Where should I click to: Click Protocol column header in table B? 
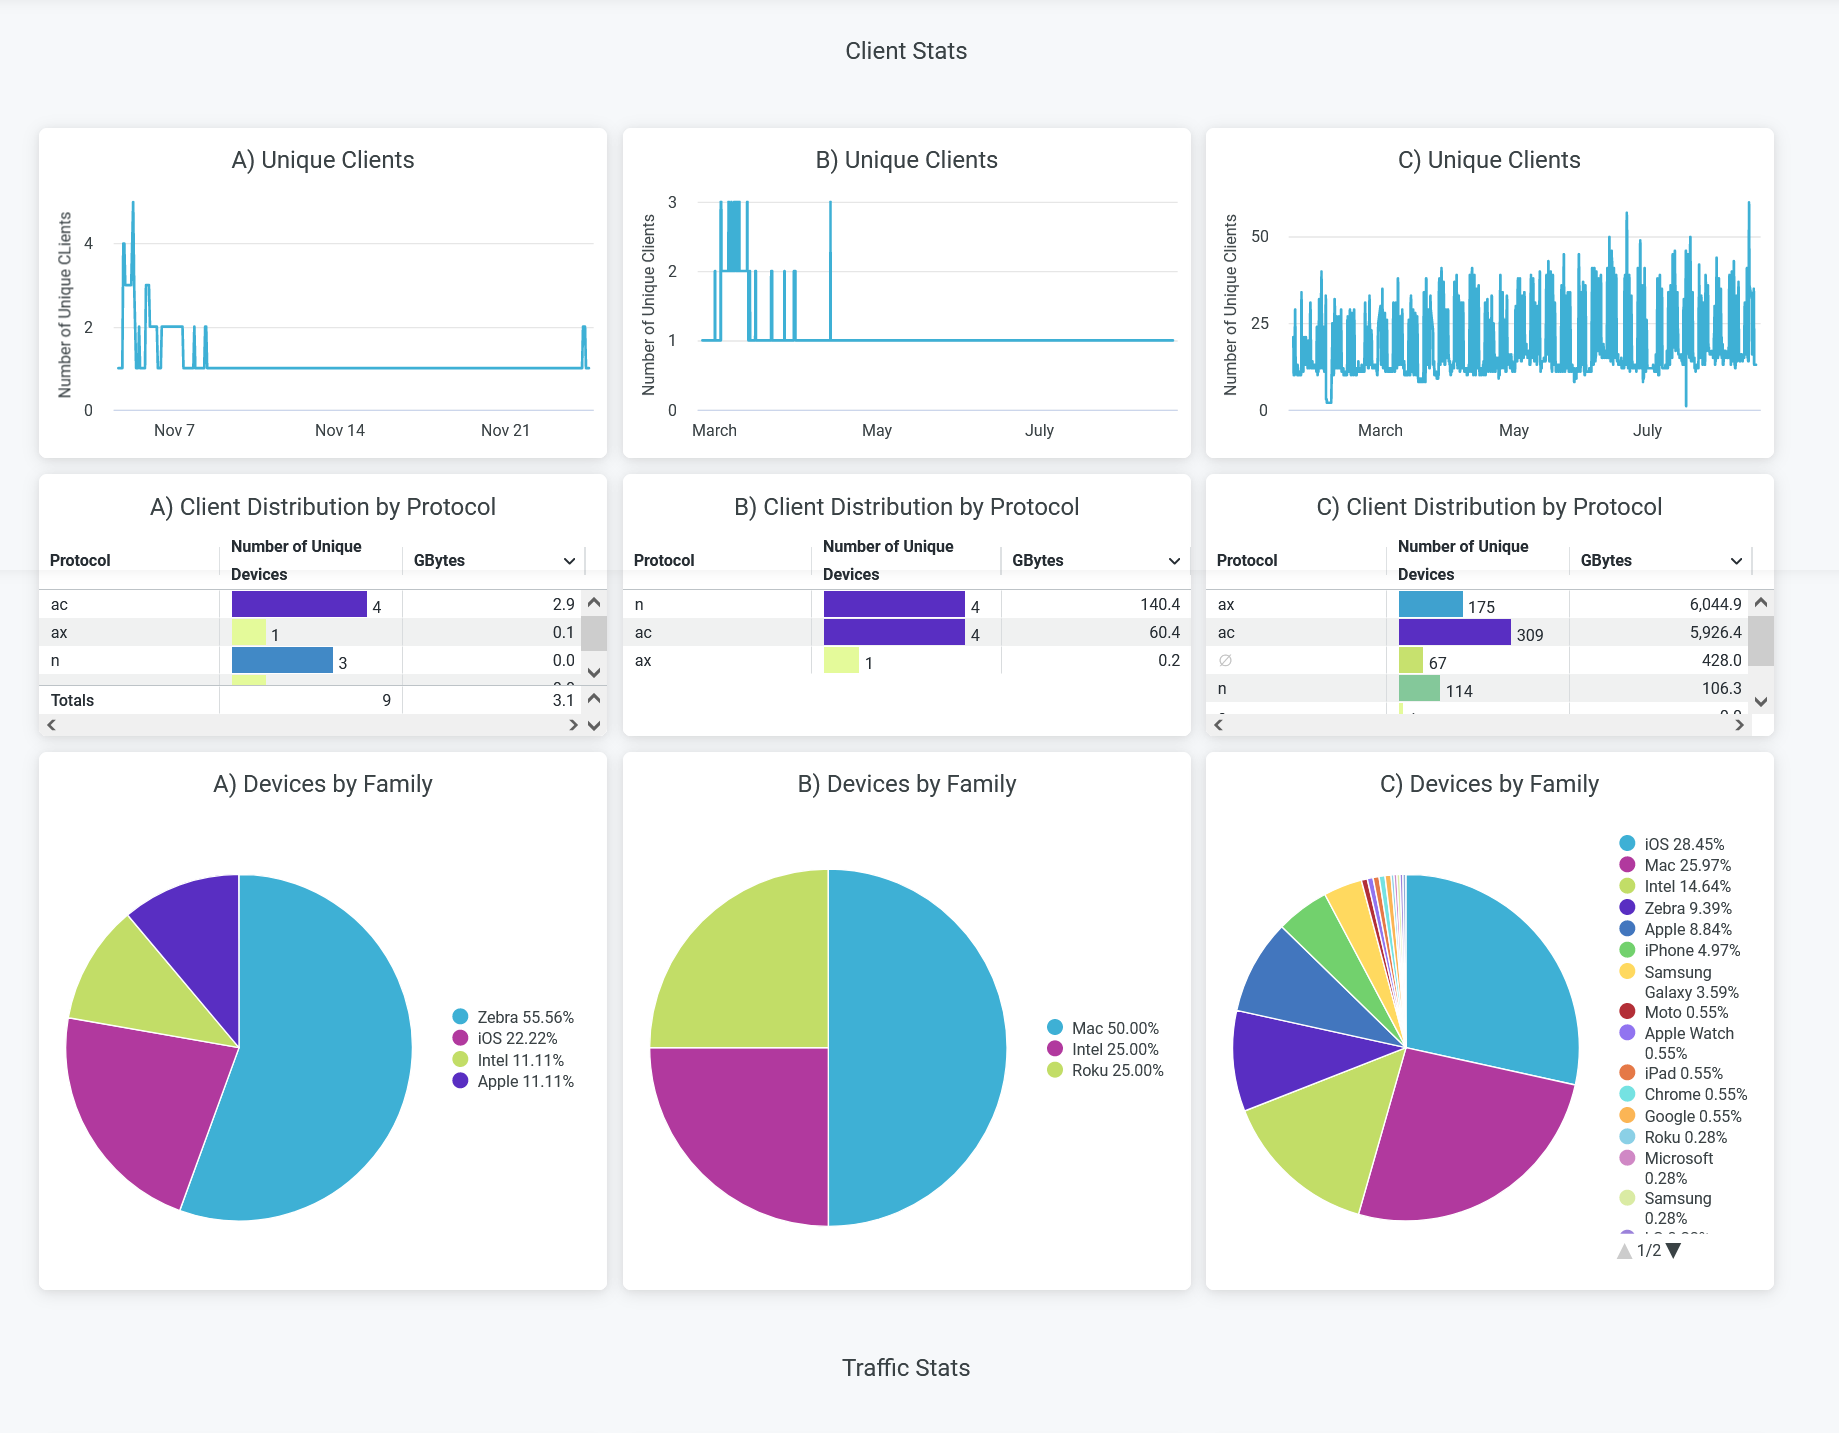664,560
